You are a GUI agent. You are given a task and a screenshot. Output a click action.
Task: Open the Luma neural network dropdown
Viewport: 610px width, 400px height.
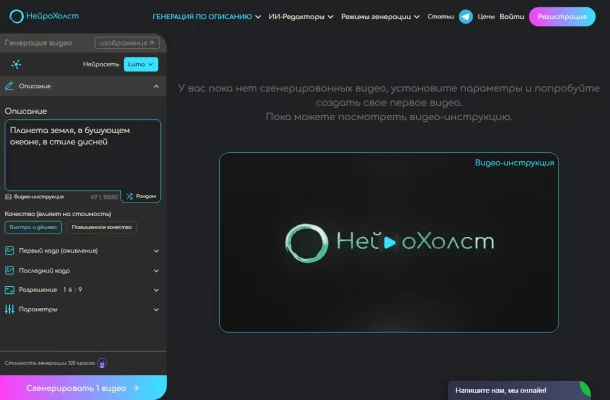pyautogui.click(x=141, y=64)
